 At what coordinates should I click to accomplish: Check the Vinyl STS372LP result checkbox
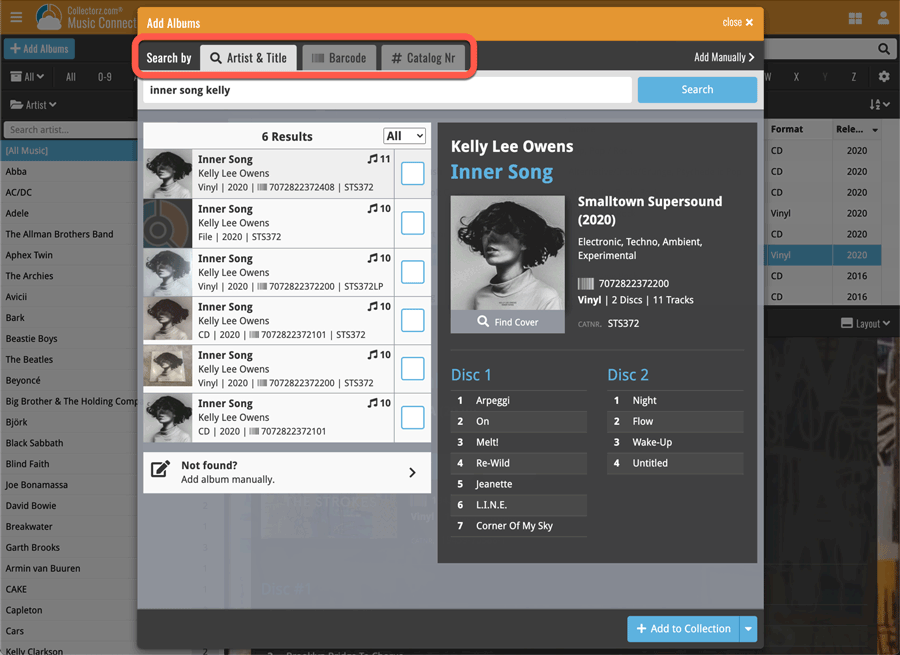[x=413, y=272]
